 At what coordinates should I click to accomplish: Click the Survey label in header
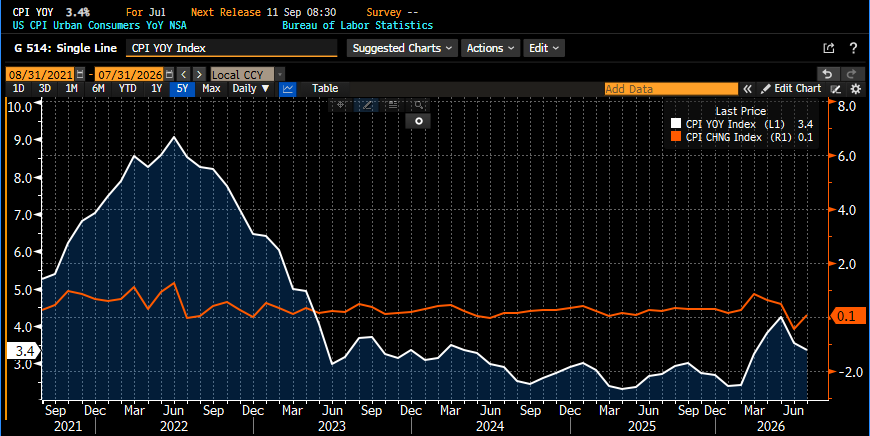coord(384,12)
